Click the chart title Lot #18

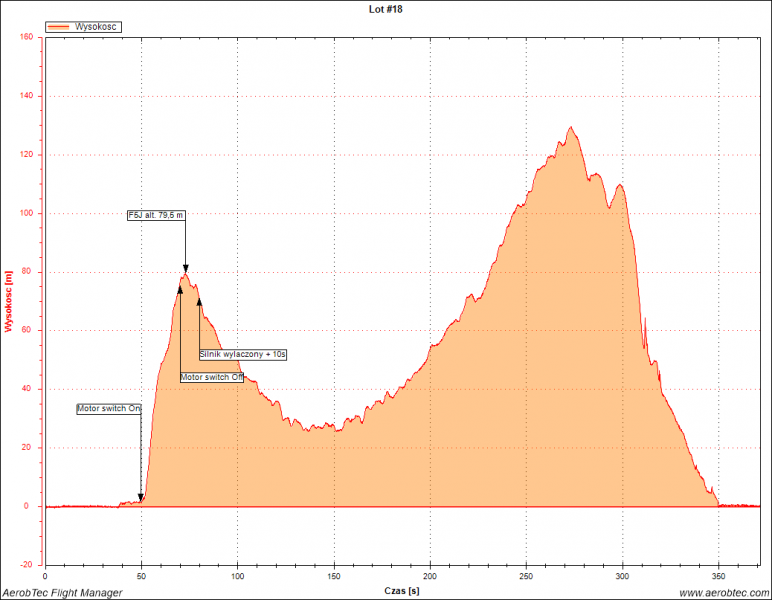tap(386, 9)
